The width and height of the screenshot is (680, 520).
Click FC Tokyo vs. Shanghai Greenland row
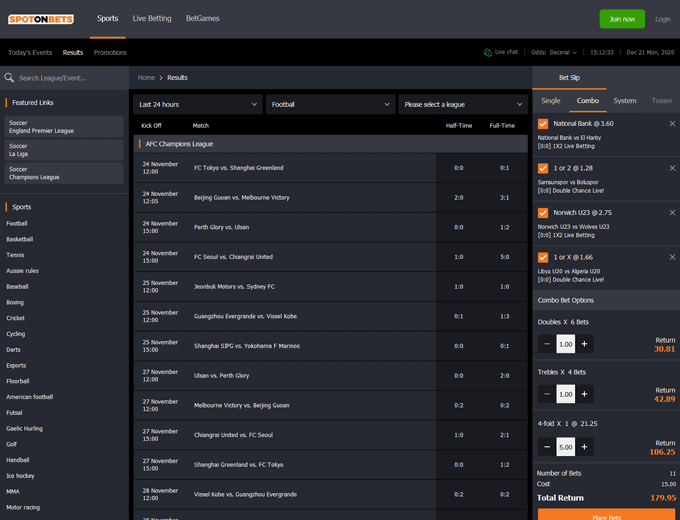coord(330,168)
